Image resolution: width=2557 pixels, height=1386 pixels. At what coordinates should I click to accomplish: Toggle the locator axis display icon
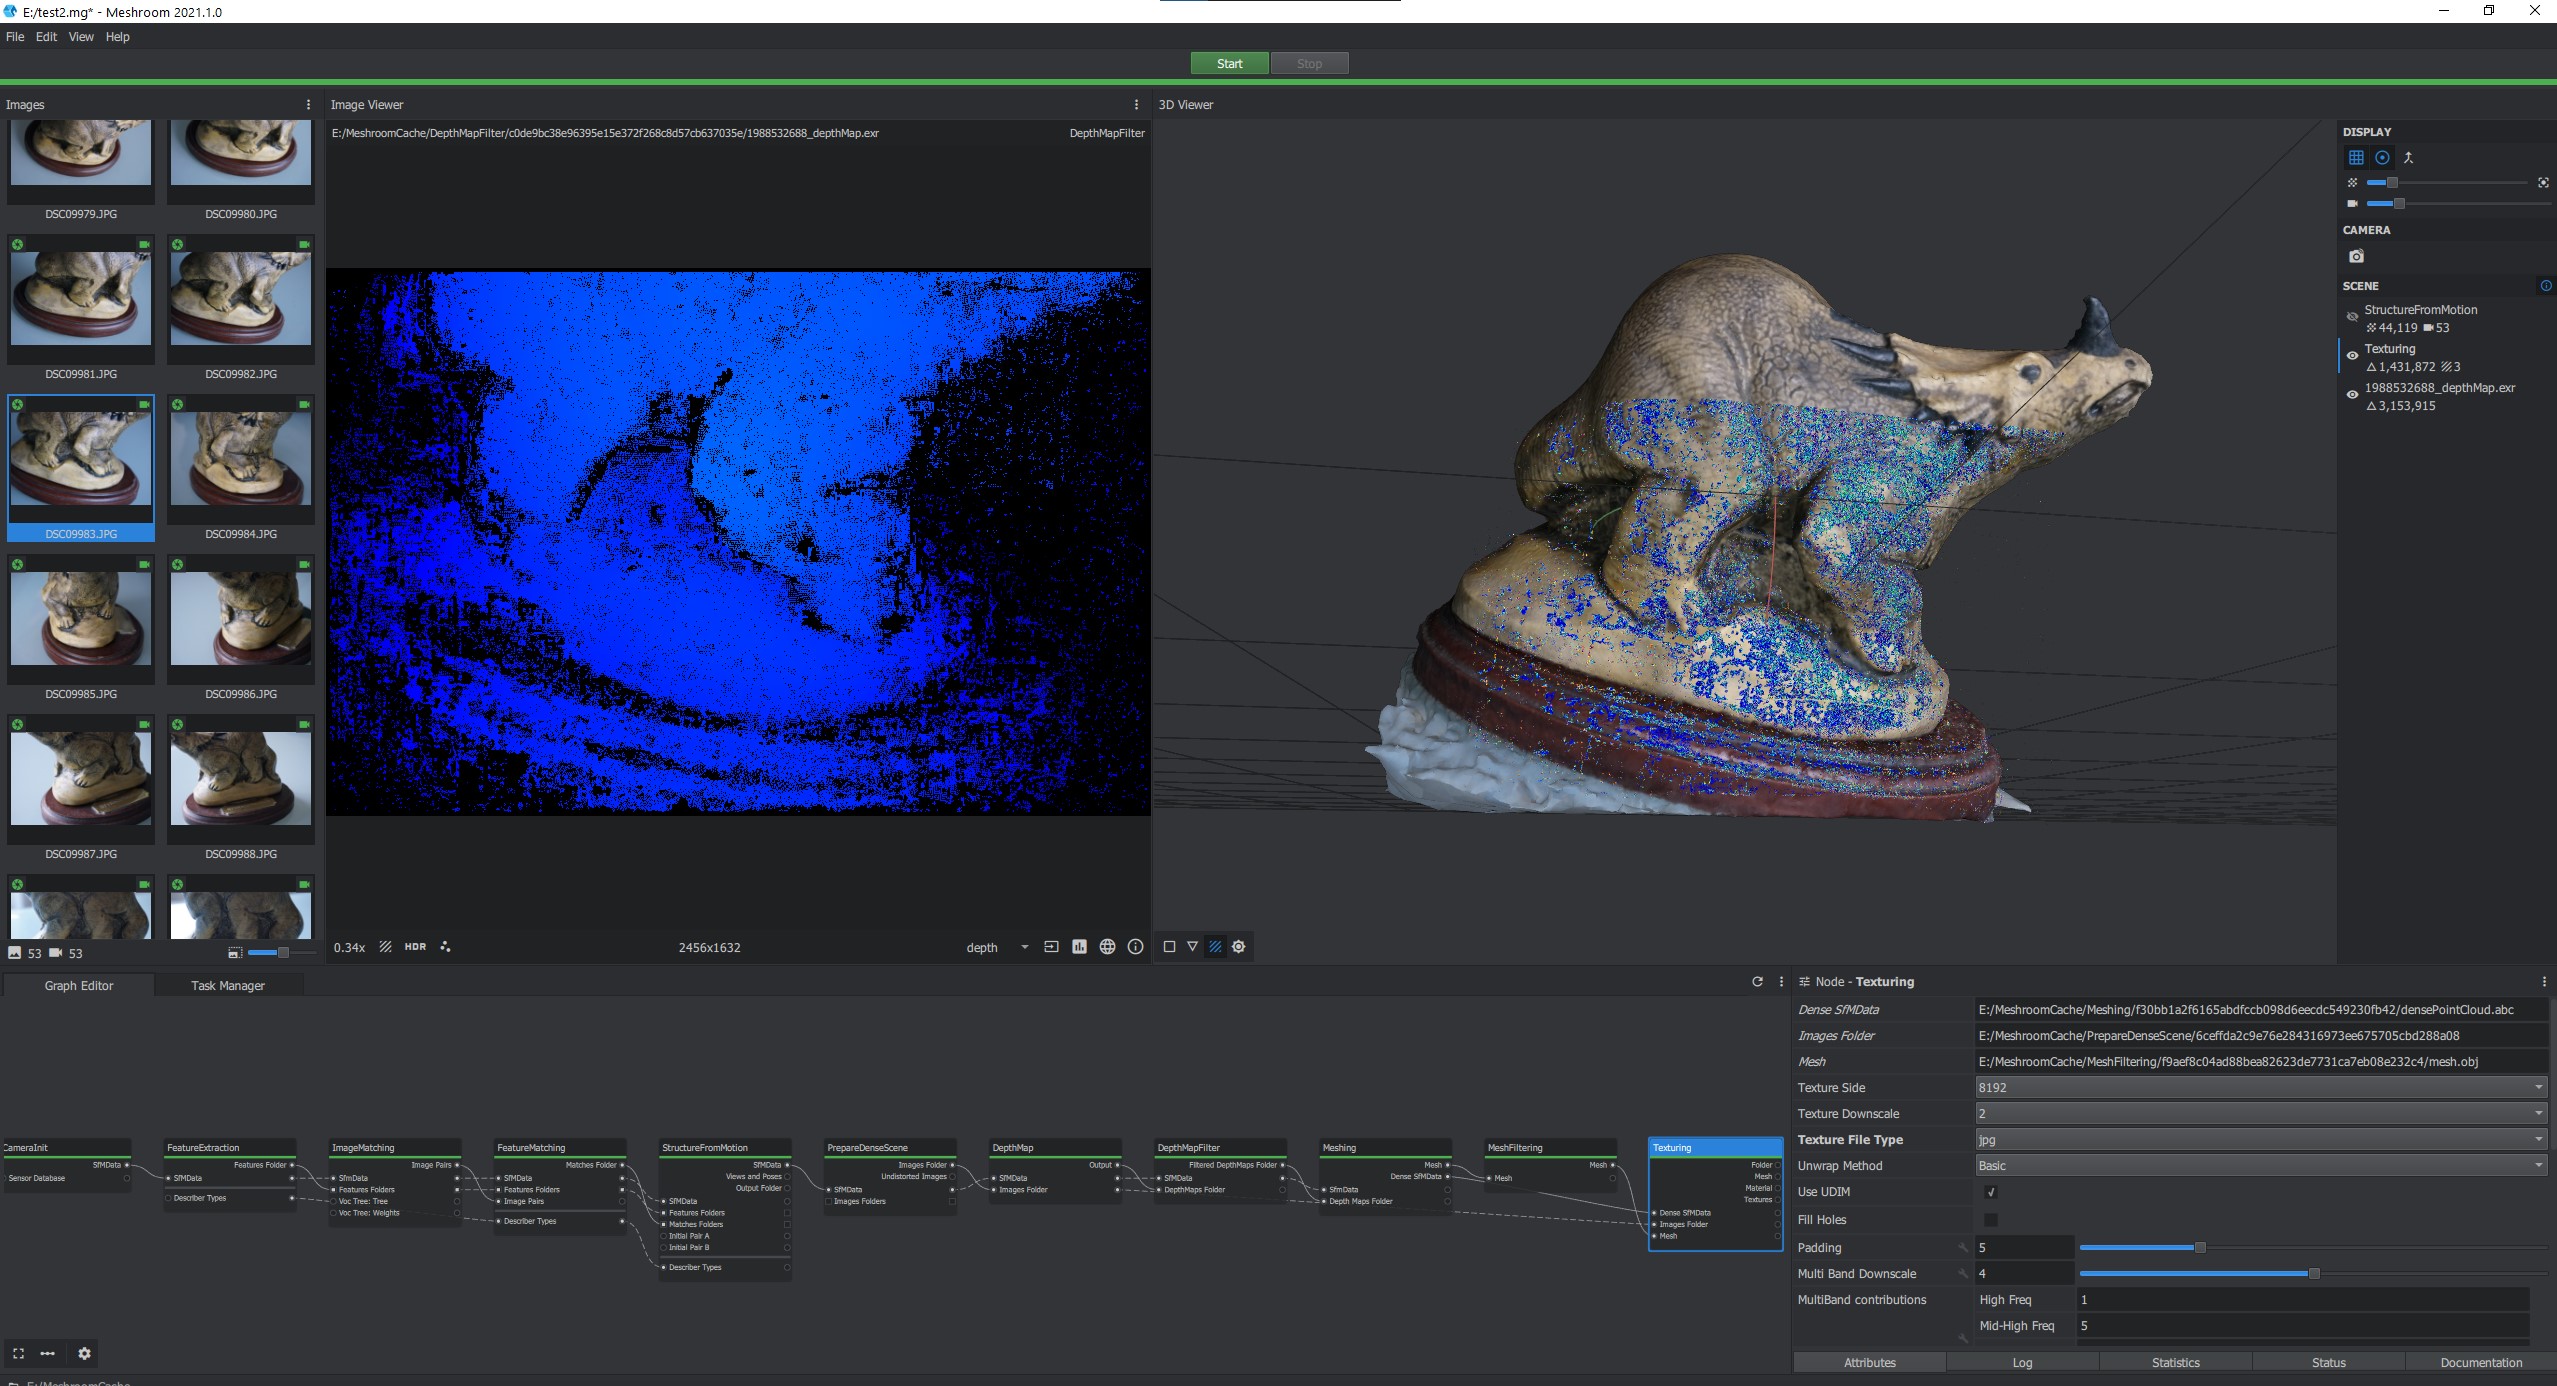pos(2408,158)
